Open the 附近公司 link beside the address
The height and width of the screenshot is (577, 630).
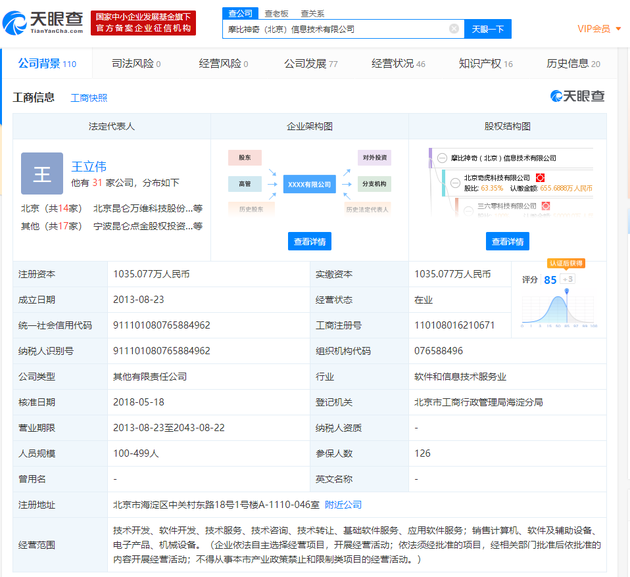click(343, 505)
